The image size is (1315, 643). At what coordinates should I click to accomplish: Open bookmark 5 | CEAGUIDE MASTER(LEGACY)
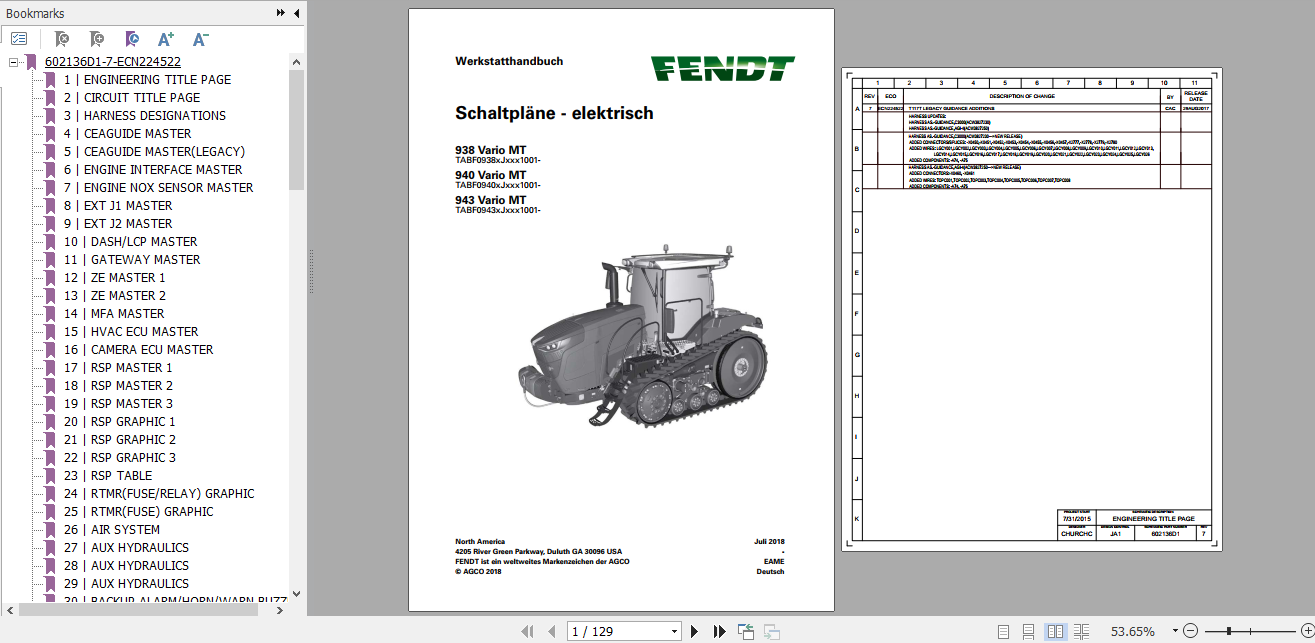tap(154, 152)
